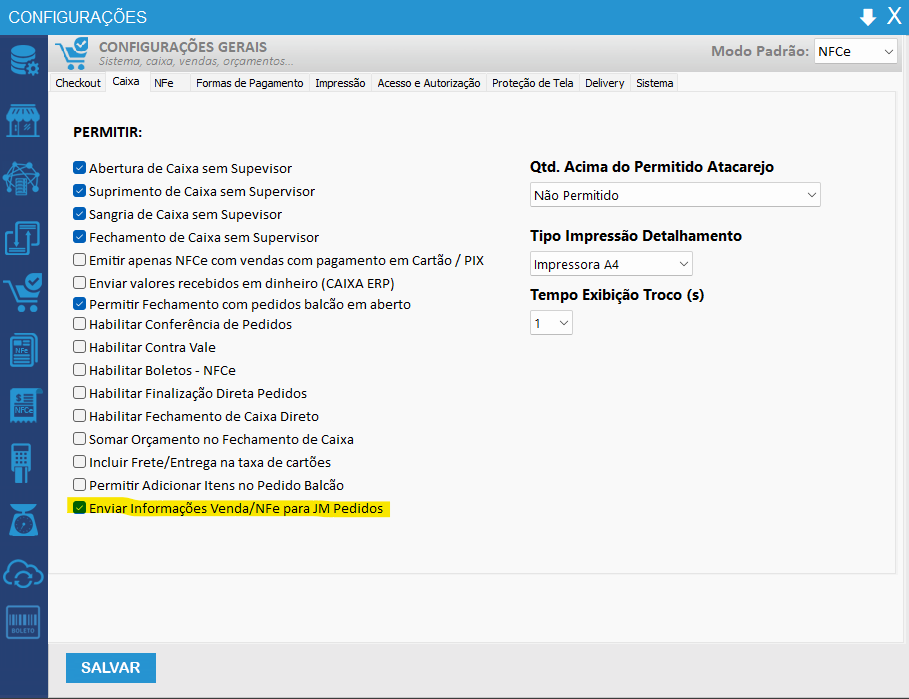Screen dimensions: 909x699
Task: Click the cloud sync icon in sidebar
Action: coord(23,573)
